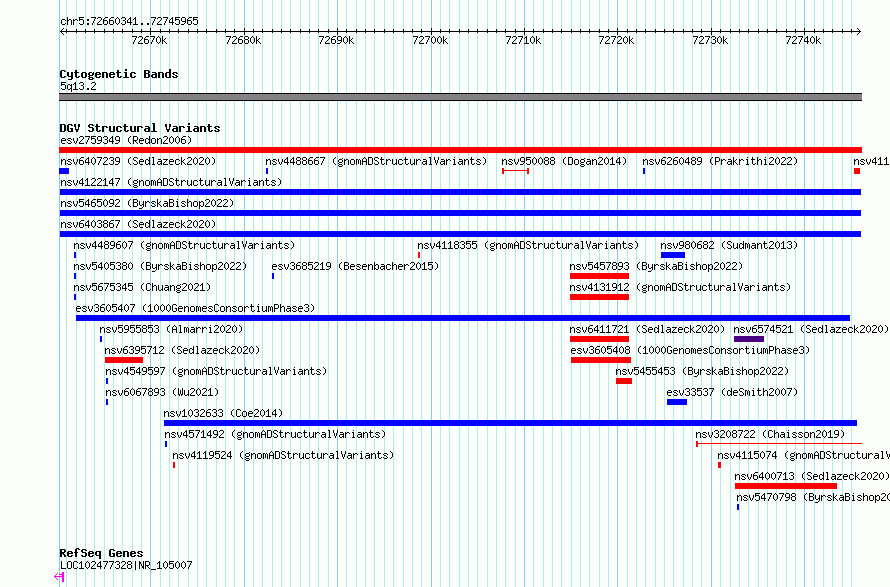890x587 pixels.
Task: Select the blue nsv980682 variant bar
Action: (x=673, y=255)
